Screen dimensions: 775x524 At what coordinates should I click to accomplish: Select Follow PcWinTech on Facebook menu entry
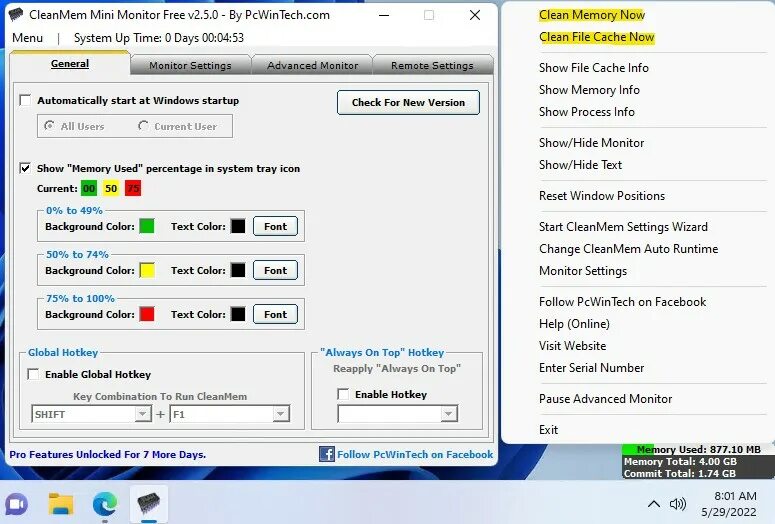click(622, 302)
